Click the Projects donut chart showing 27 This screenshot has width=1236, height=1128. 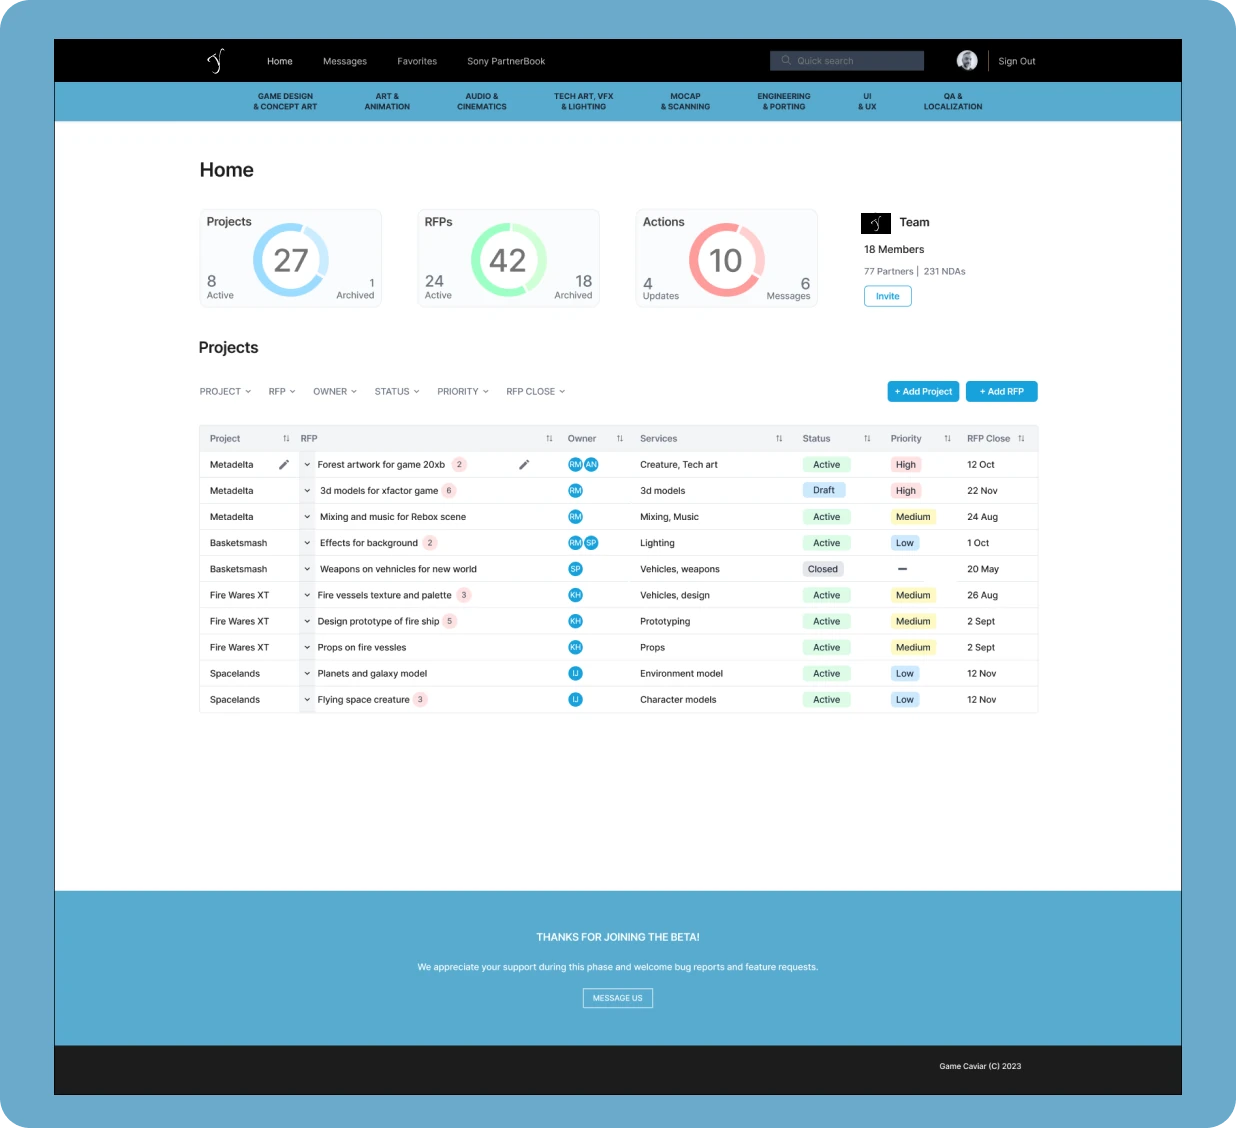(x=291, y=260)
